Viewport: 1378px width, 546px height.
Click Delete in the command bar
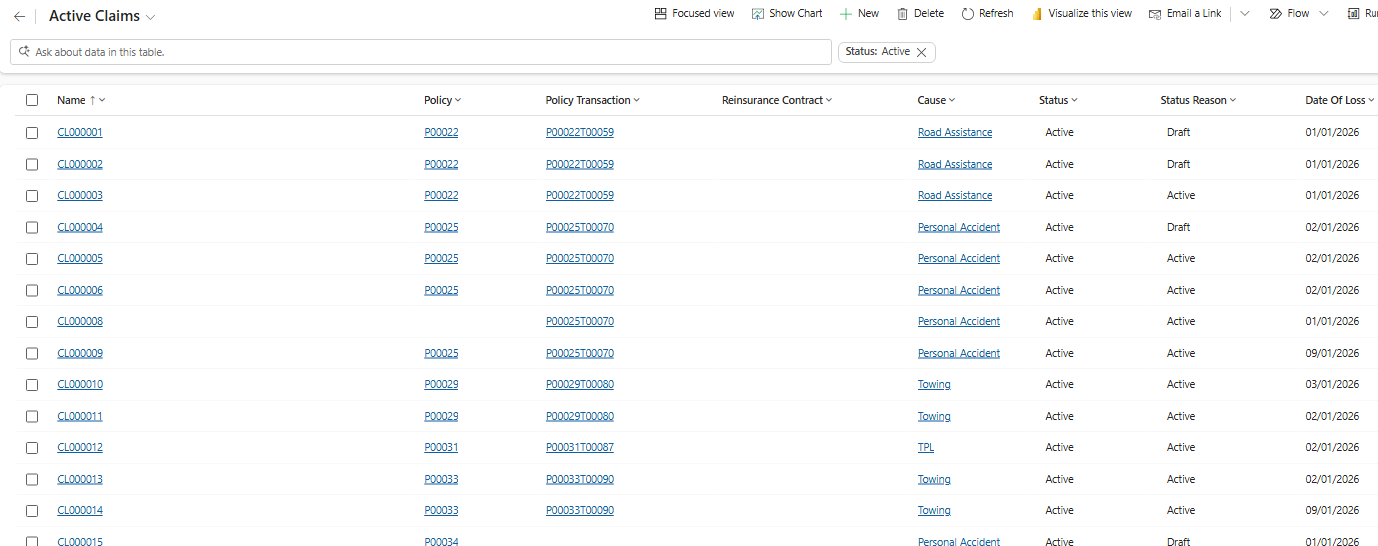tap(920, 13)
